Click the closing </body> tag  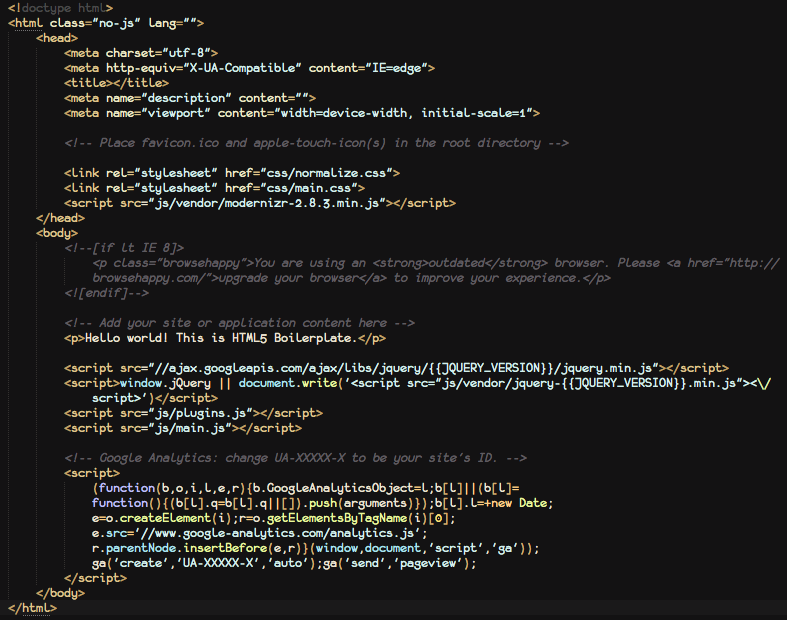click(60, 594)
